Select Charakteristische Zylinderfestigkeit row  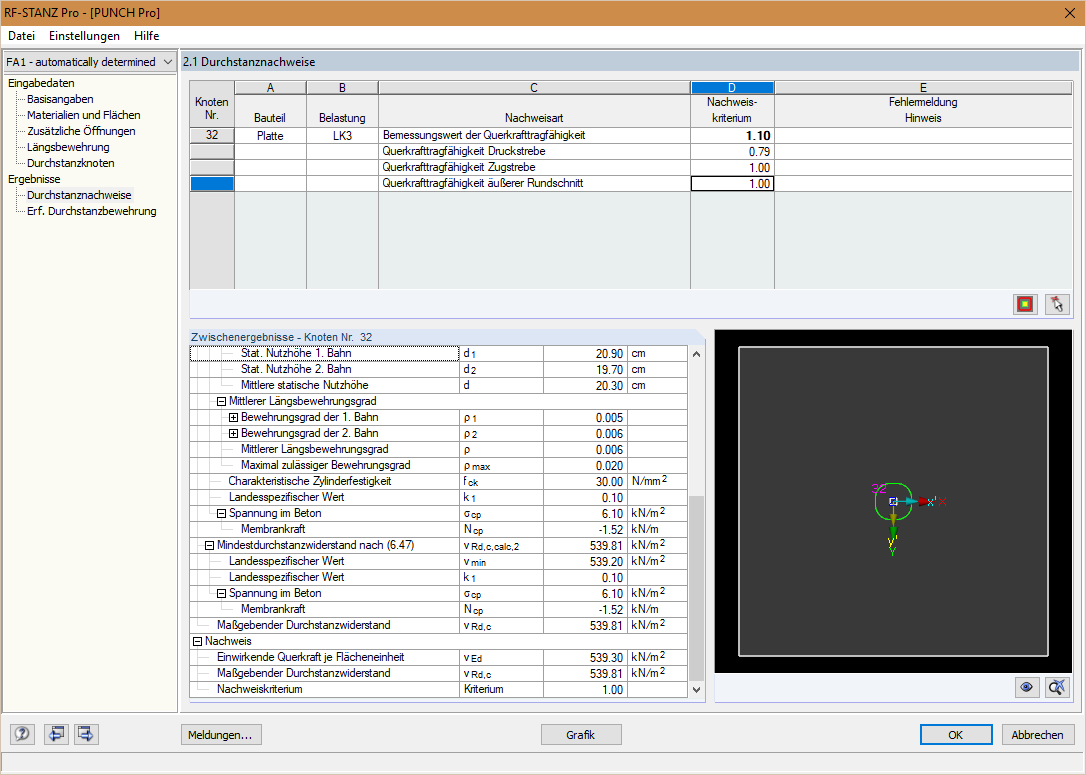click(x=438, y=481)
